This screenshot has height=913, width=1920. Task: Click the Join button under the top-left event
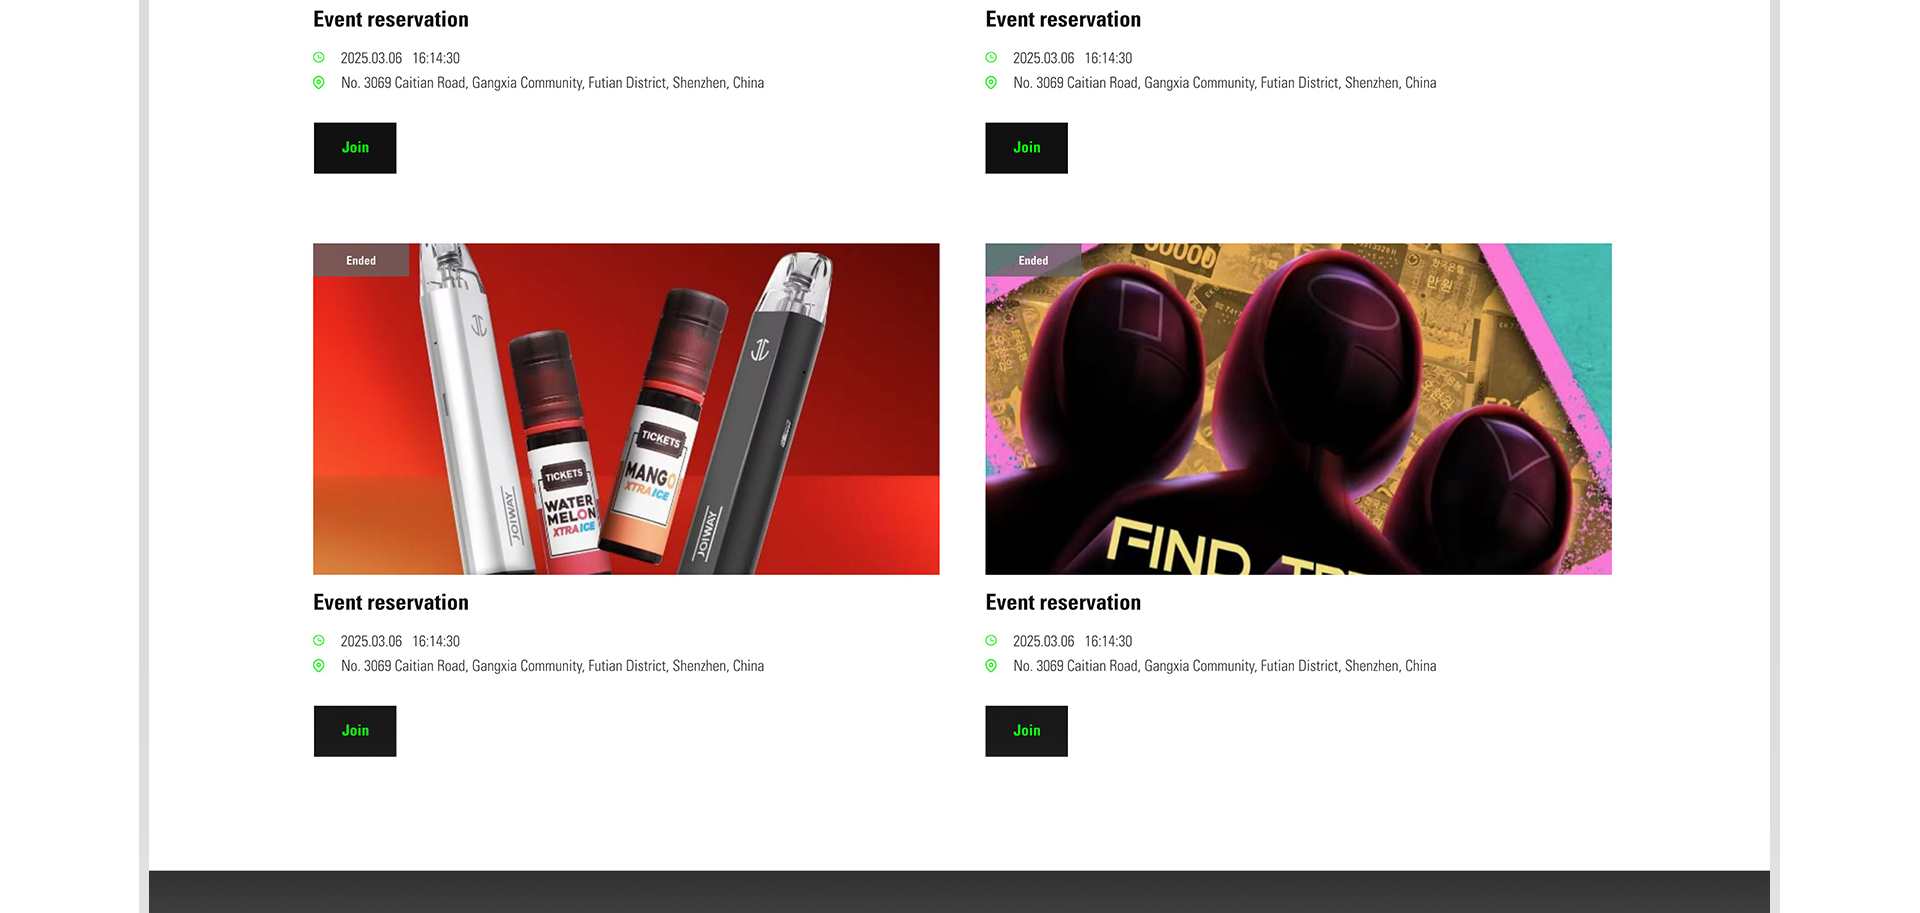355,148
